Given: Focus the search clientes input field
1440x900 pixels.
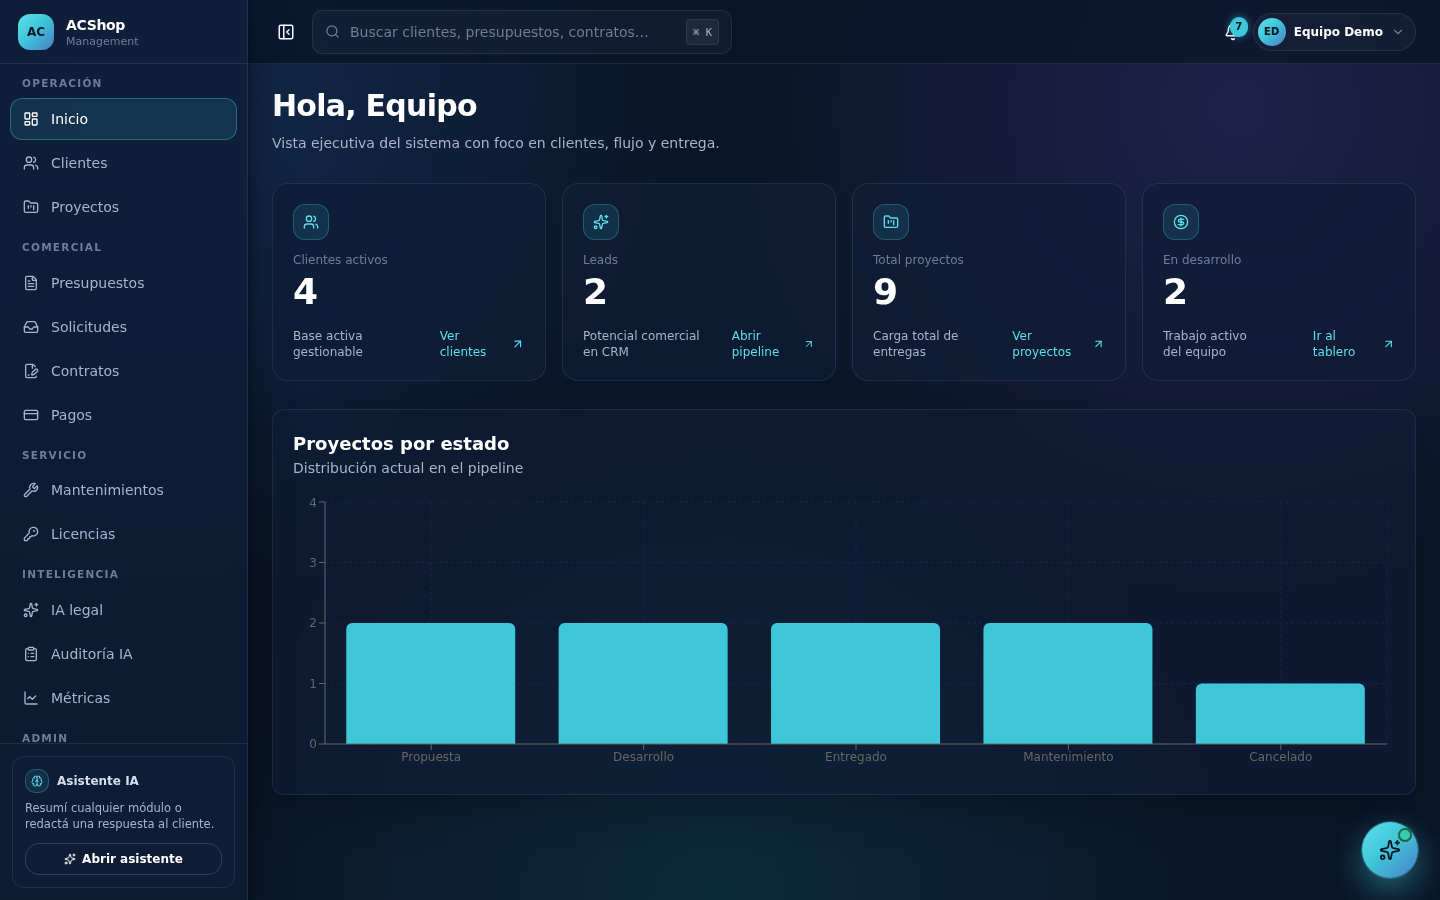Looking at the screenshot, I should [x=522, y=32].
